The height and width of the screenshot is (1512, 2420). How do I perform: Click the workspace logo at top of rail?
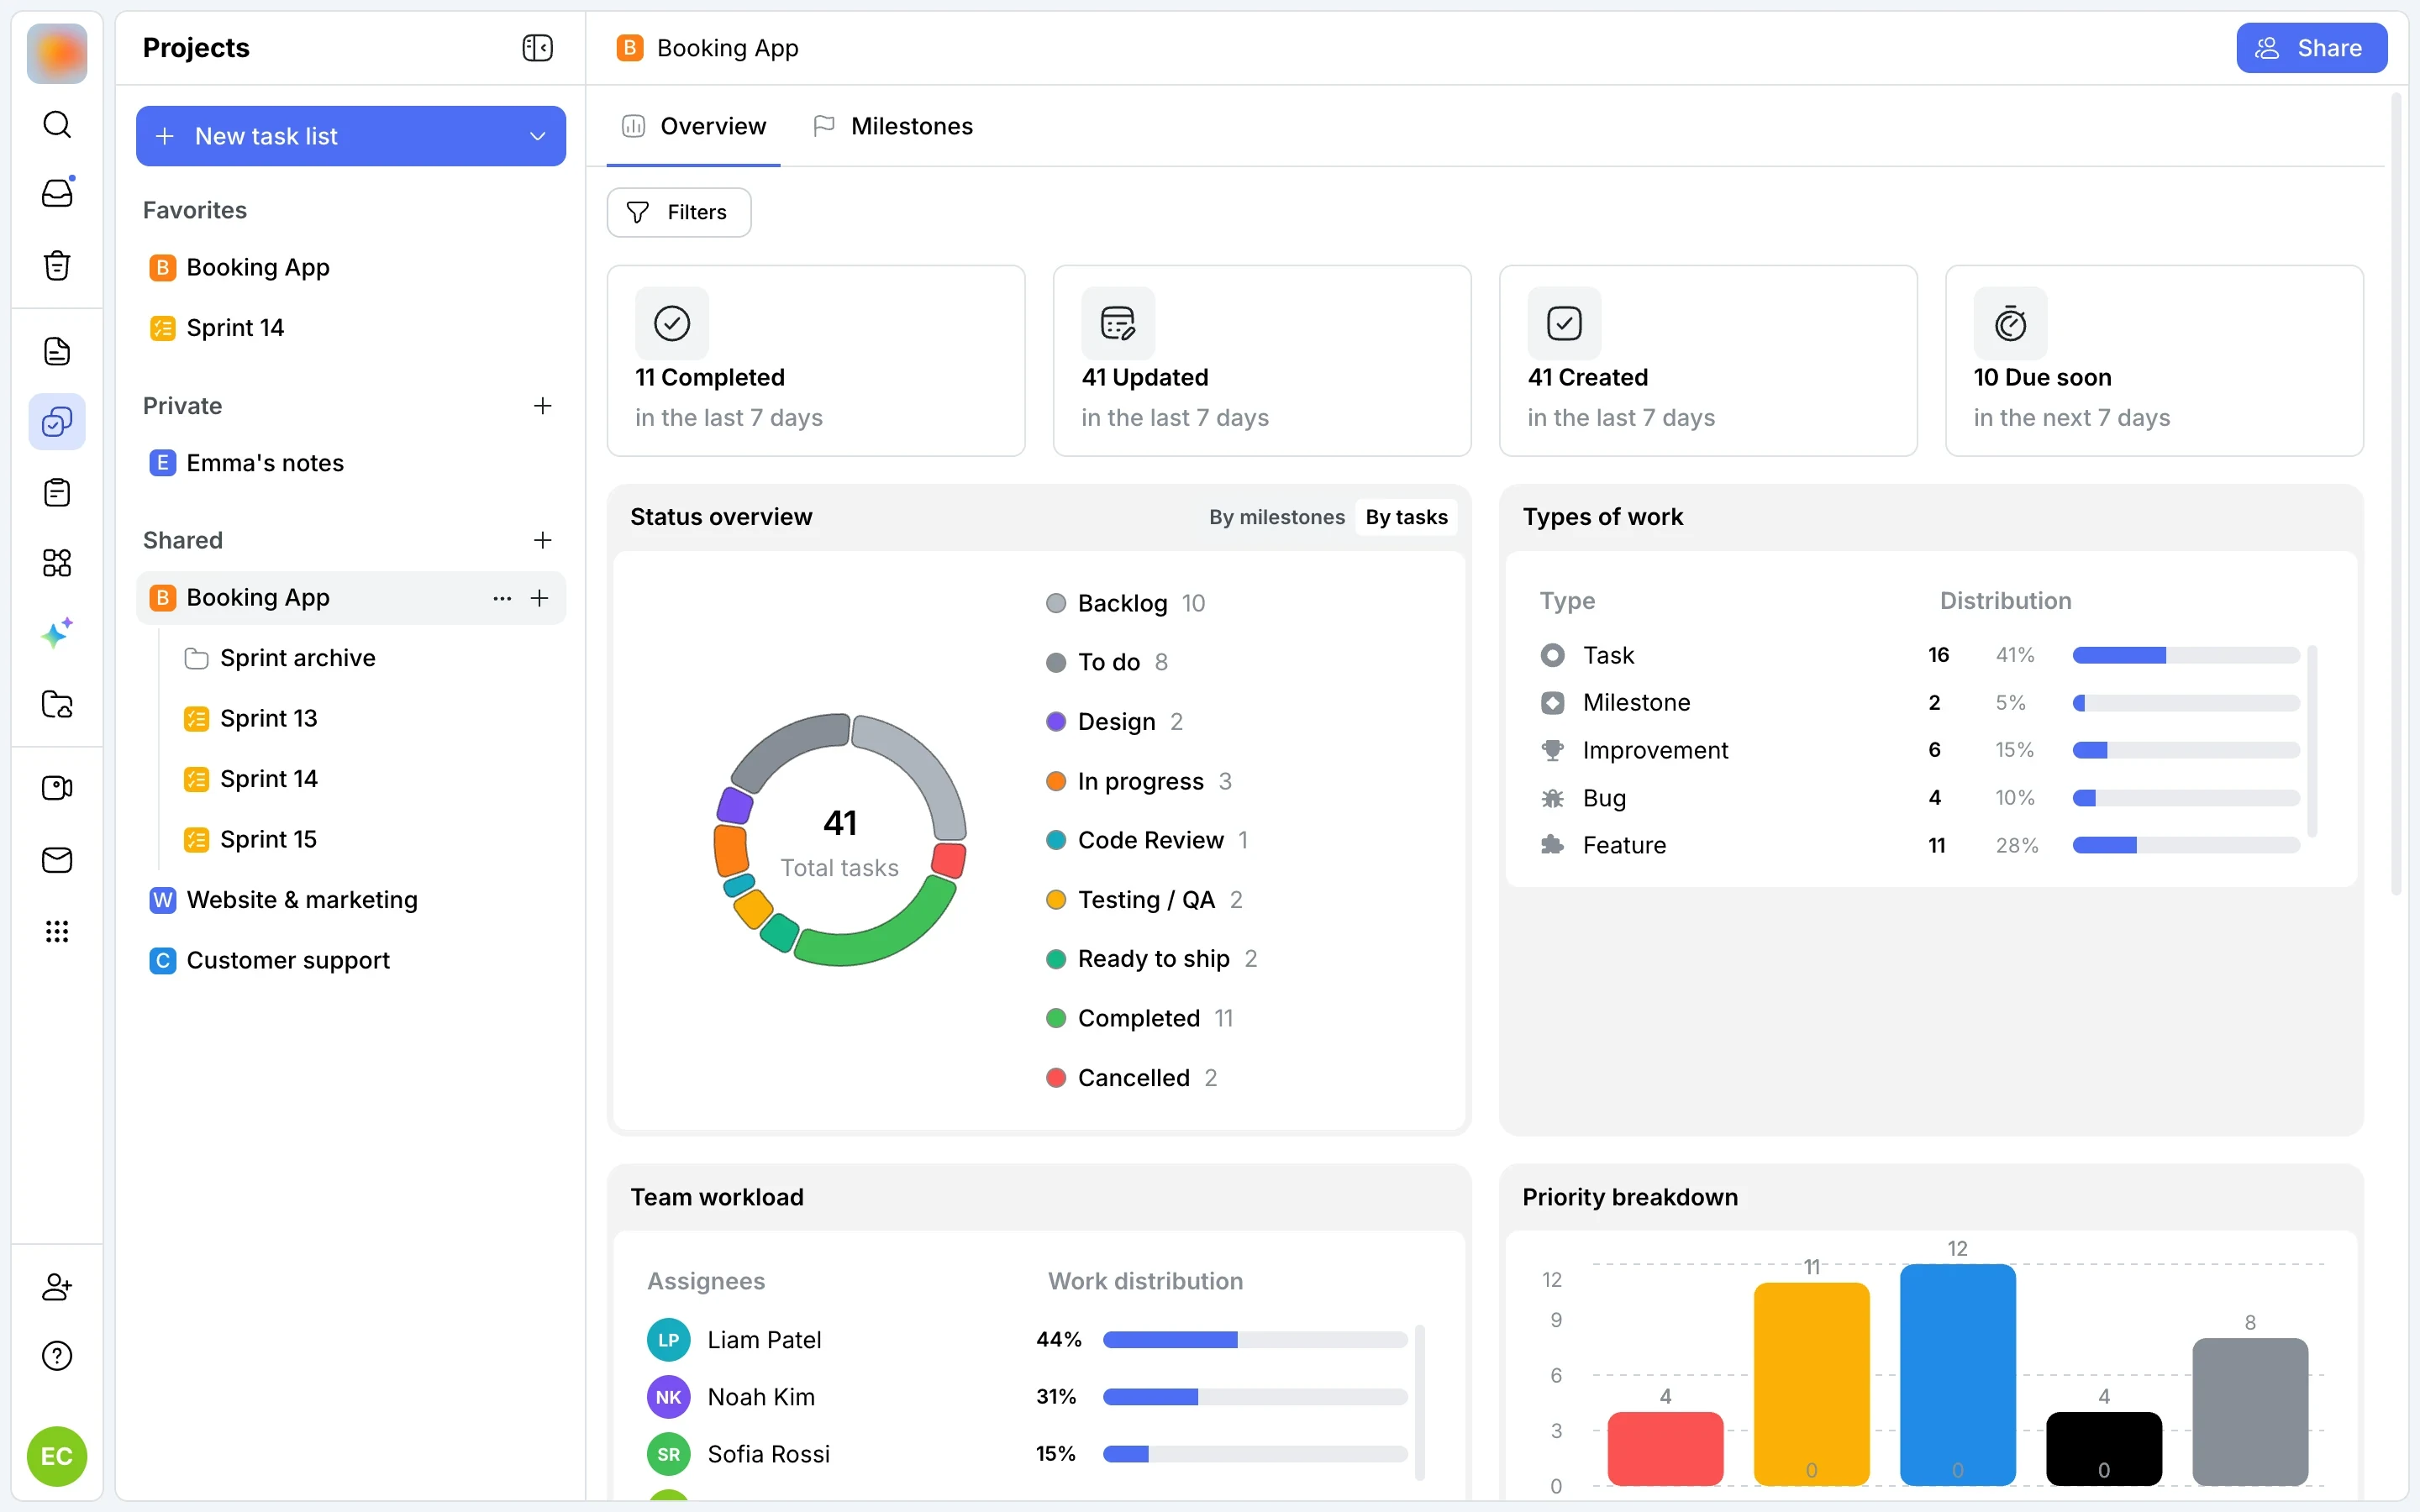57,53
